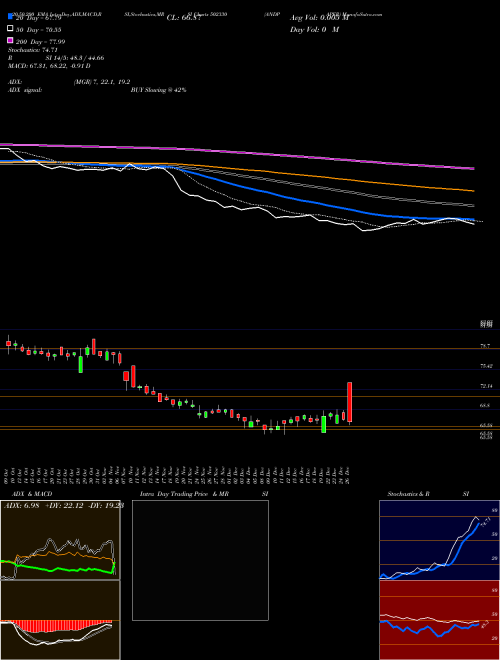Click the MACD values line in the header
Screen dimensions: 500x660
tap(49, 66)
